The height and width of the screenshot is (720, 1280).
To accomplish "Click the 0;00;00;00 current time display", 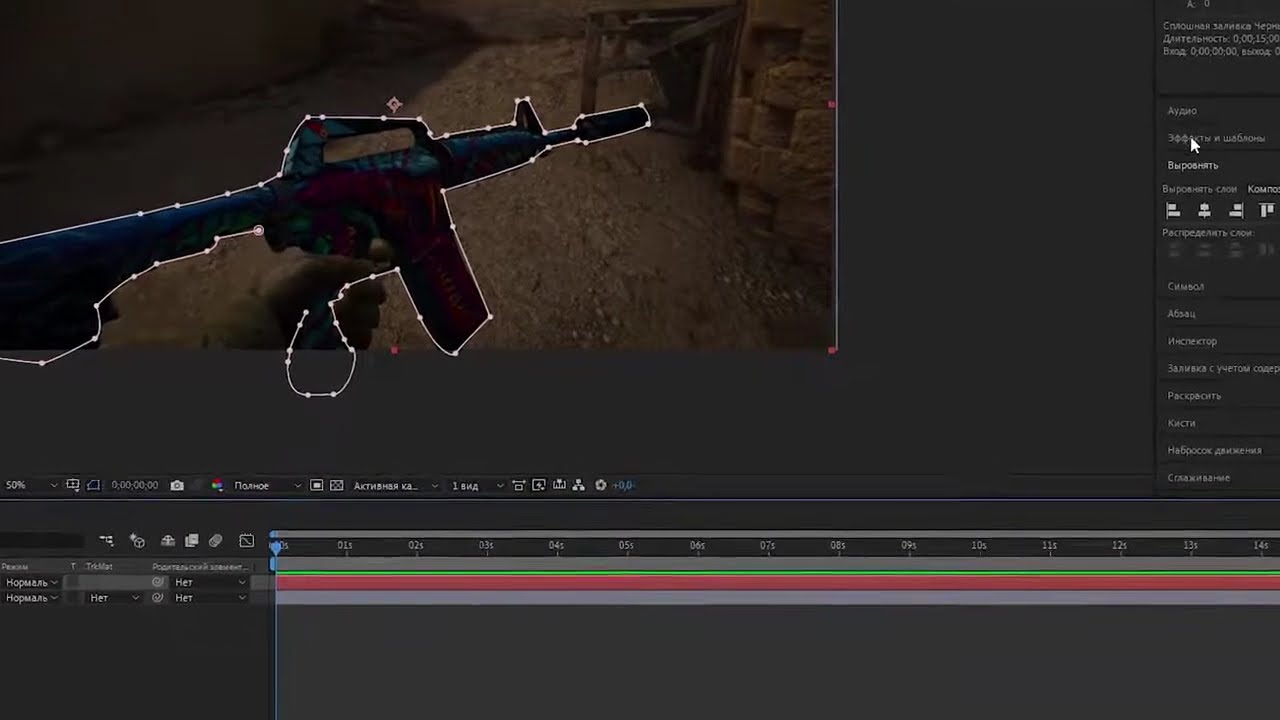I will tap(135, 485).
